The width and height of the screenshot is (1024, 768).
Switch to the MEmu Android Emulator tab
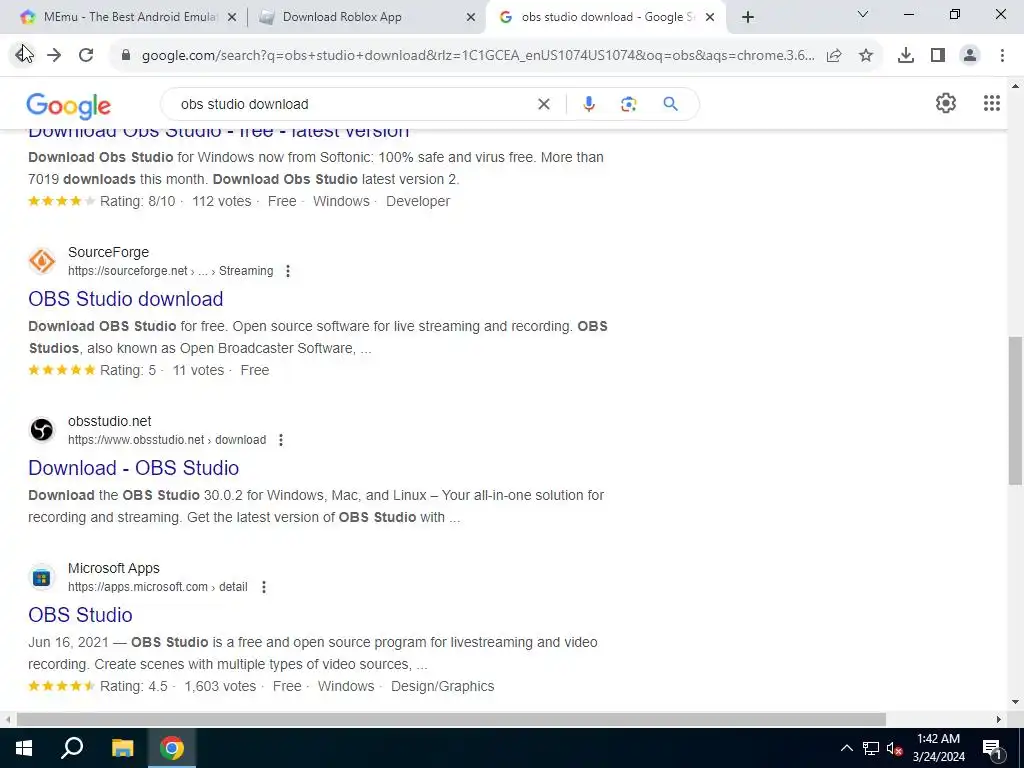(x=124, y=17)
